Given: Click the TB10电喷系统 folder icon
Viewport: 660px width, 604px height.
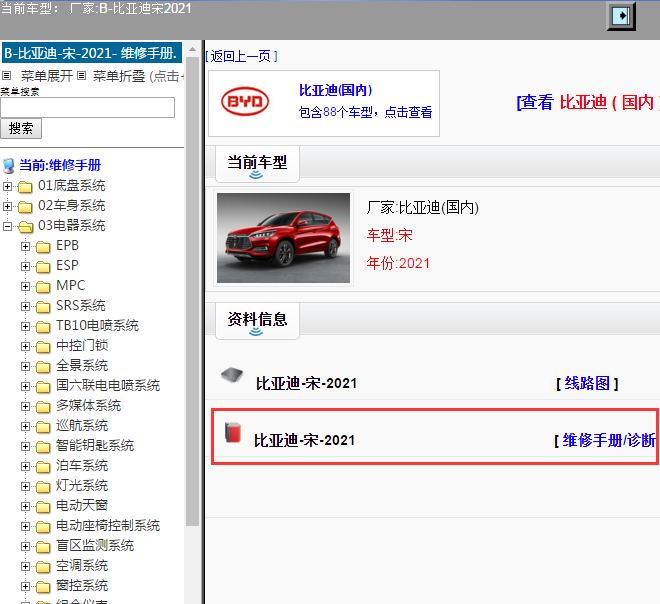Looking at the screenshot, I should (x=43, y=326).
